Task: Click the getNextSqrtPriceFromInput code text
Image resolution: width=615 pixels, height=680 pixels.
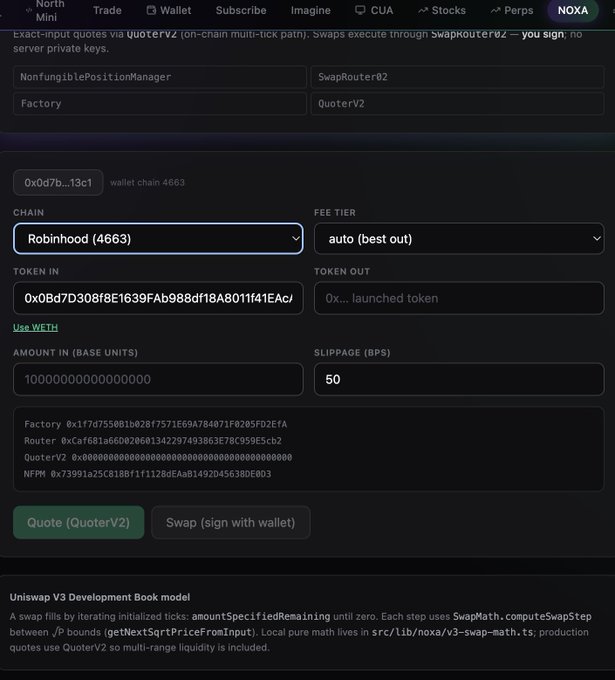Action: 180,632
